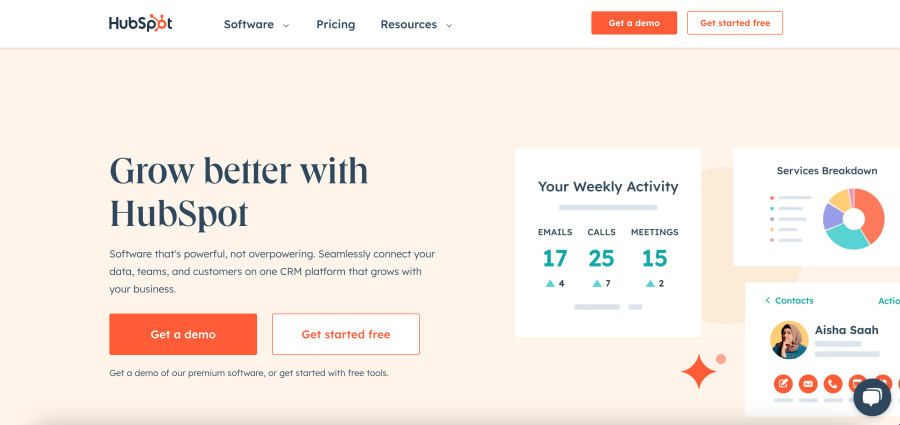This screenshot has height=425, width=900.
Task: Open the chat widget bubble
Action: coord(871,397)
